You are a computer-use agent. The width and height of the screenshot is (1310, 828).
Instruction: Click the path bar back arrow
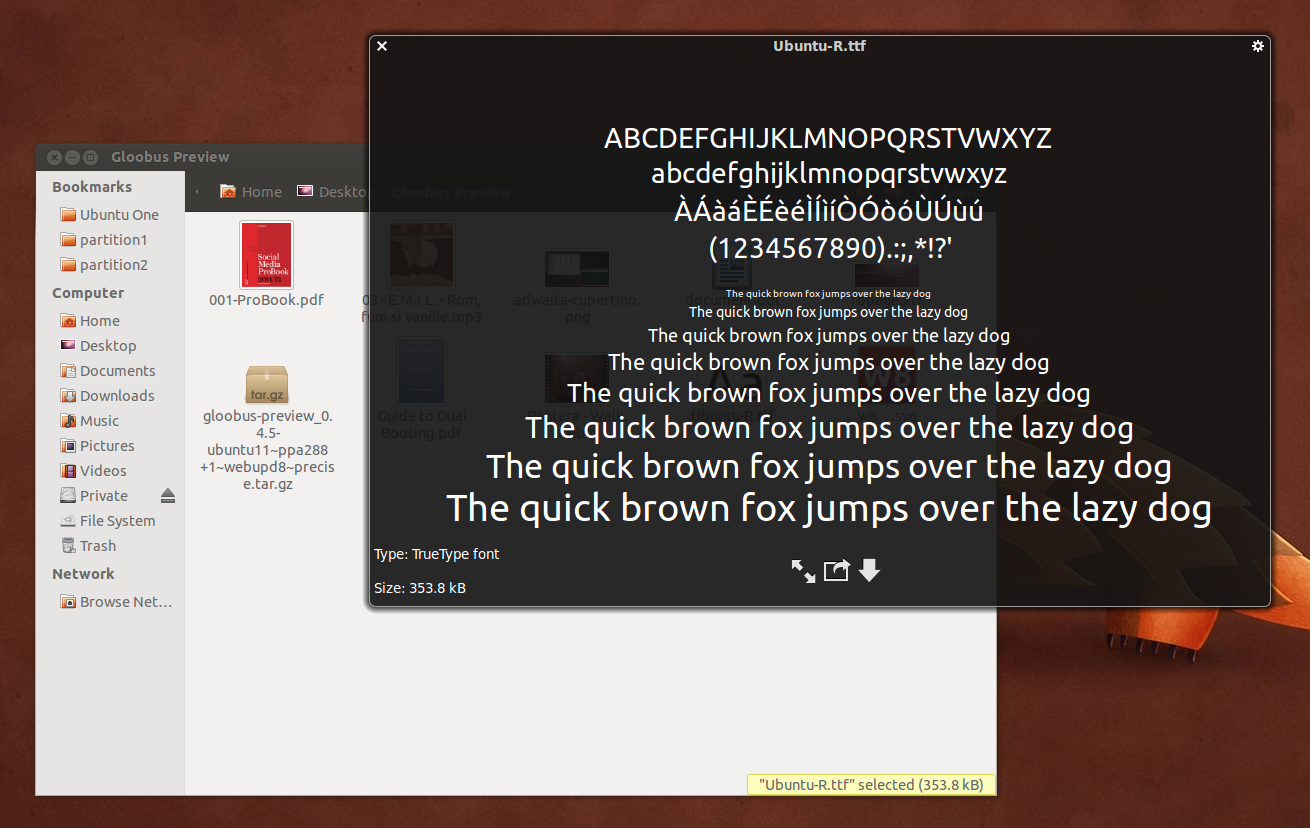coord(197,192)
